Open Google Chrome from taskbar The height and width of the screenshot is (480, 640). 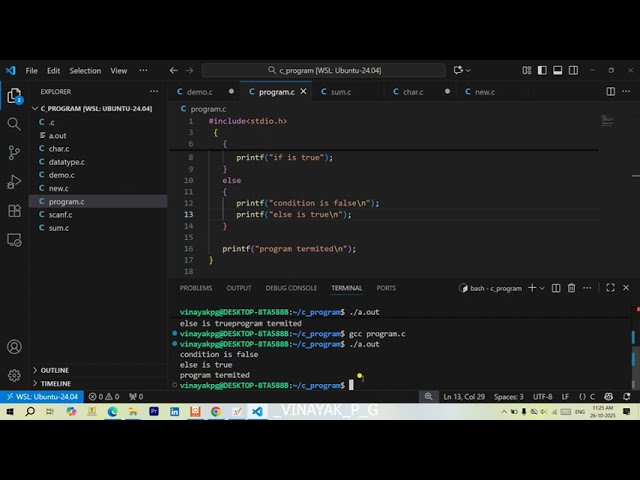[216, 411]
